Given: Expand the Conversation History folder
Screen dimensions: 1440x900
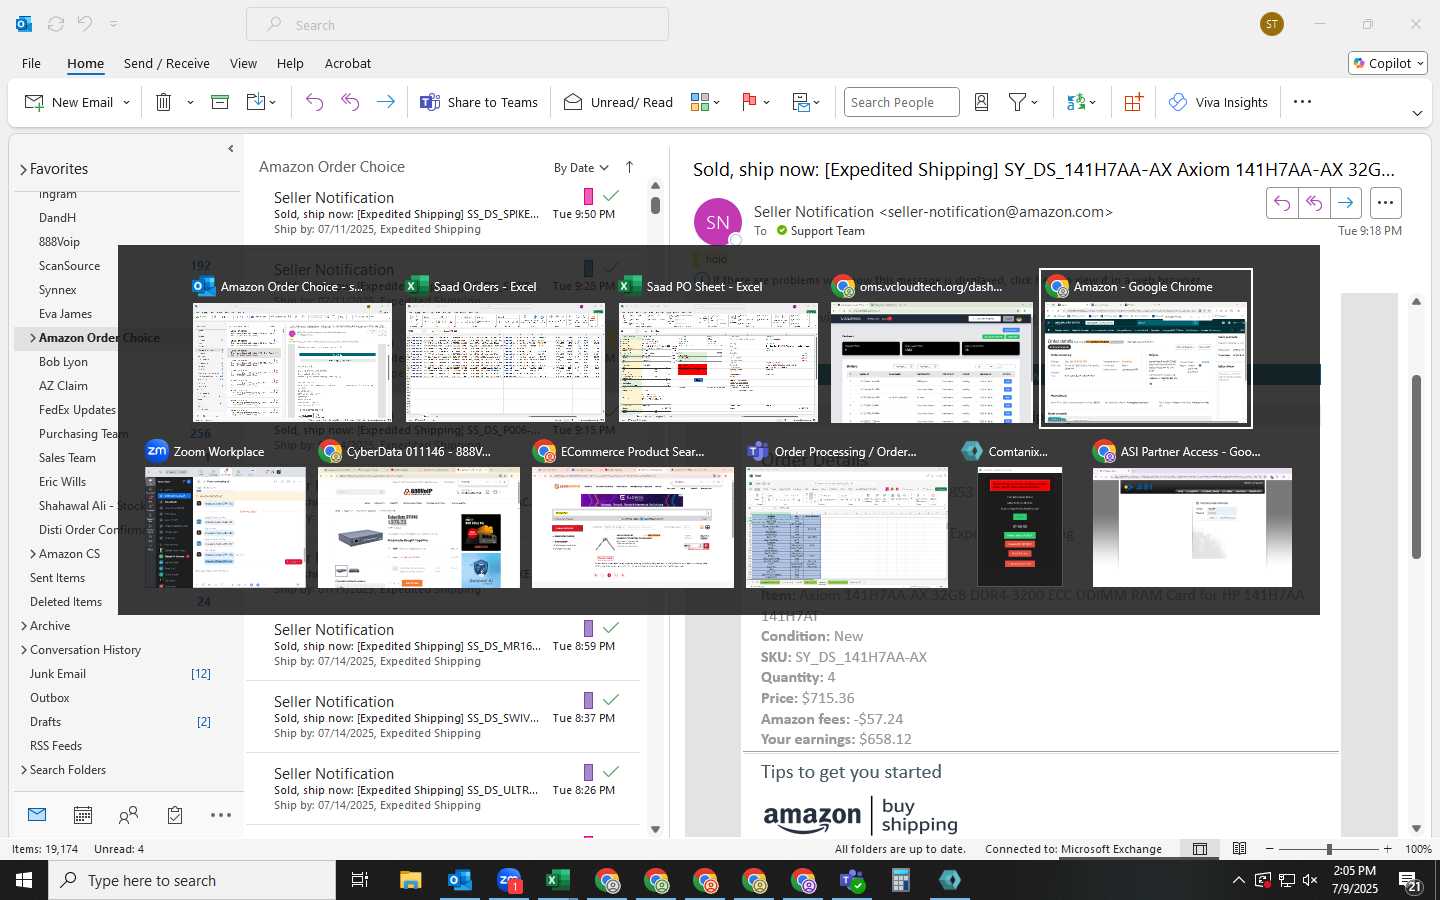Looking at the screenshot, I should [x=23, y=650].
